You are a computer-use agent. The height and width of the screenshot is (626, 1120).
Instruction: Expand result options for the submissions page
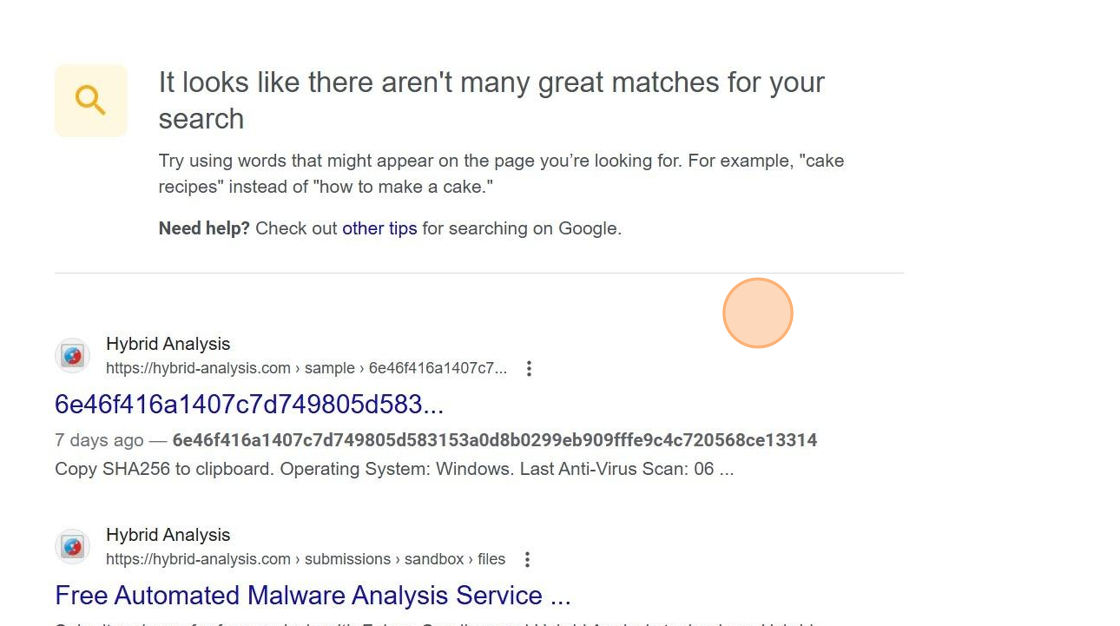click(527, 559)
